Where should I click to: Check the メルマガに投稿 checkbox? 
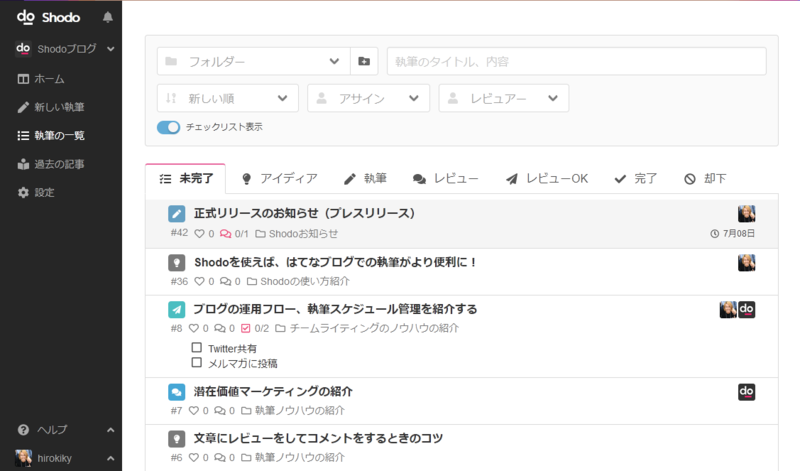click(196, 362)
